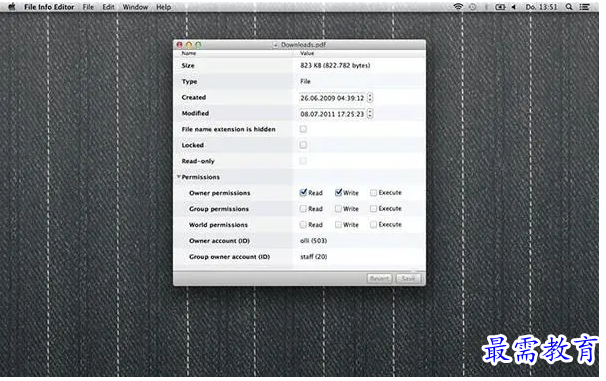Toggle the Locked checkbox
Viewport: 606px width, 381px height.
pos(303,145)
